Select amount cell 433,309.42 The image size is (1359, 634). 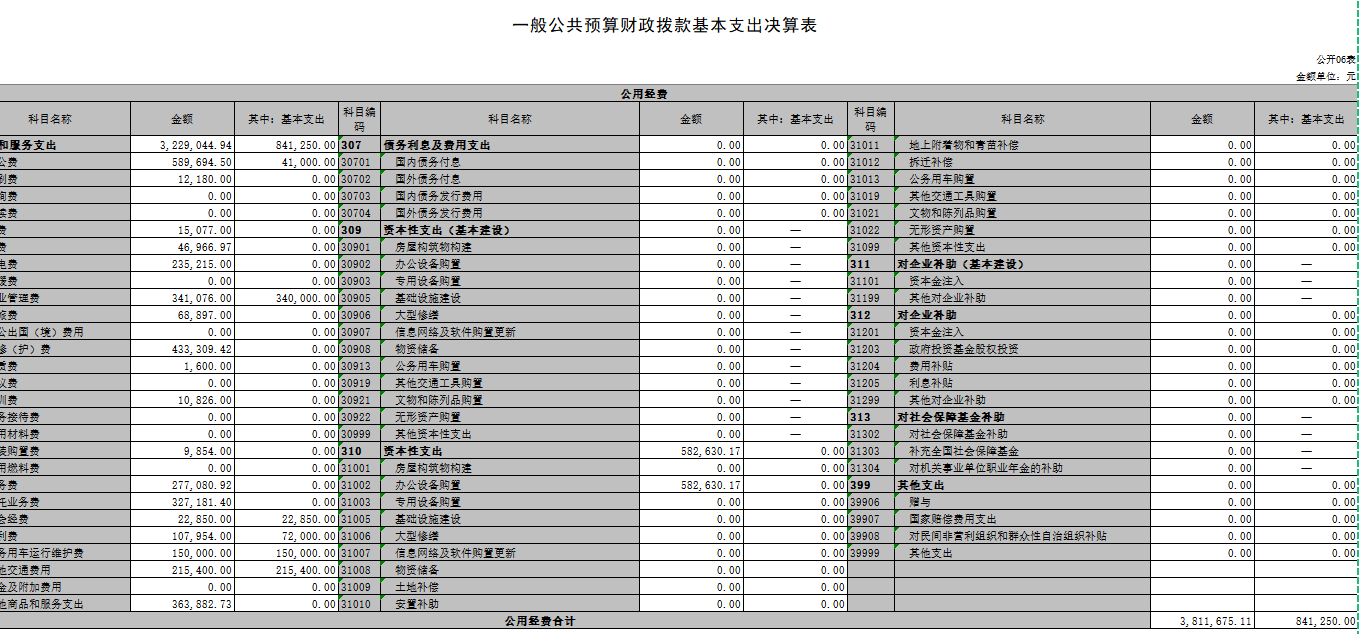tap(182, 349)
